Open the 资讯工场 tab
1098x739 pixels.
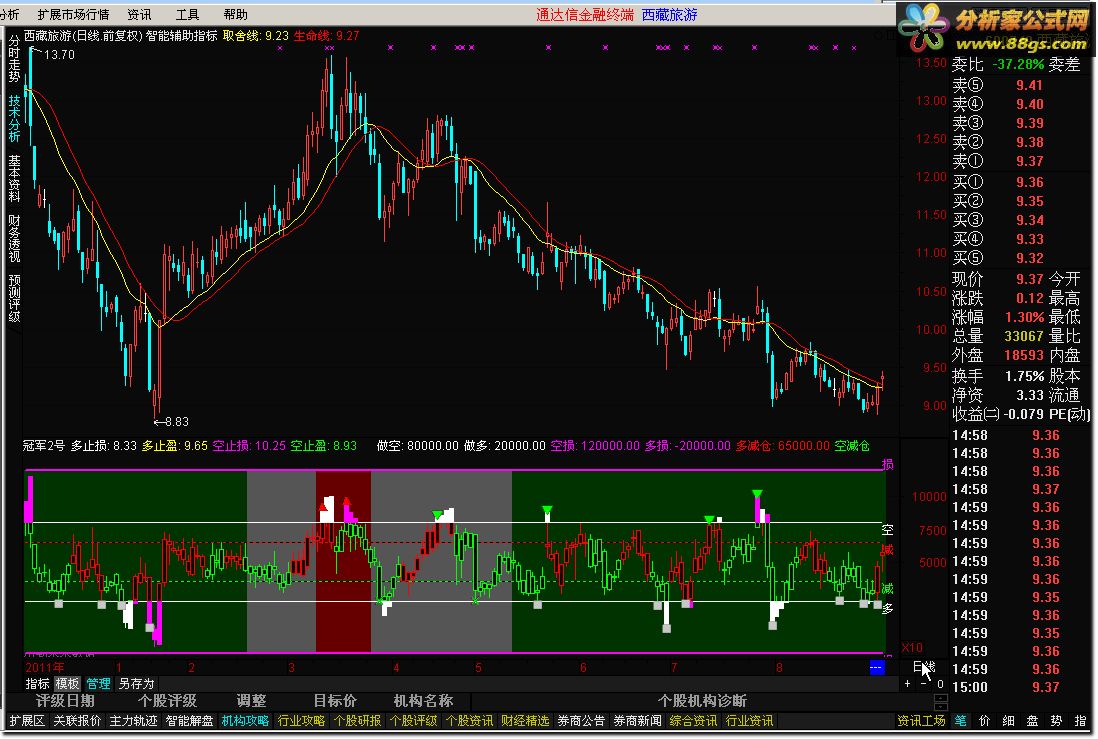coord(921,721)
